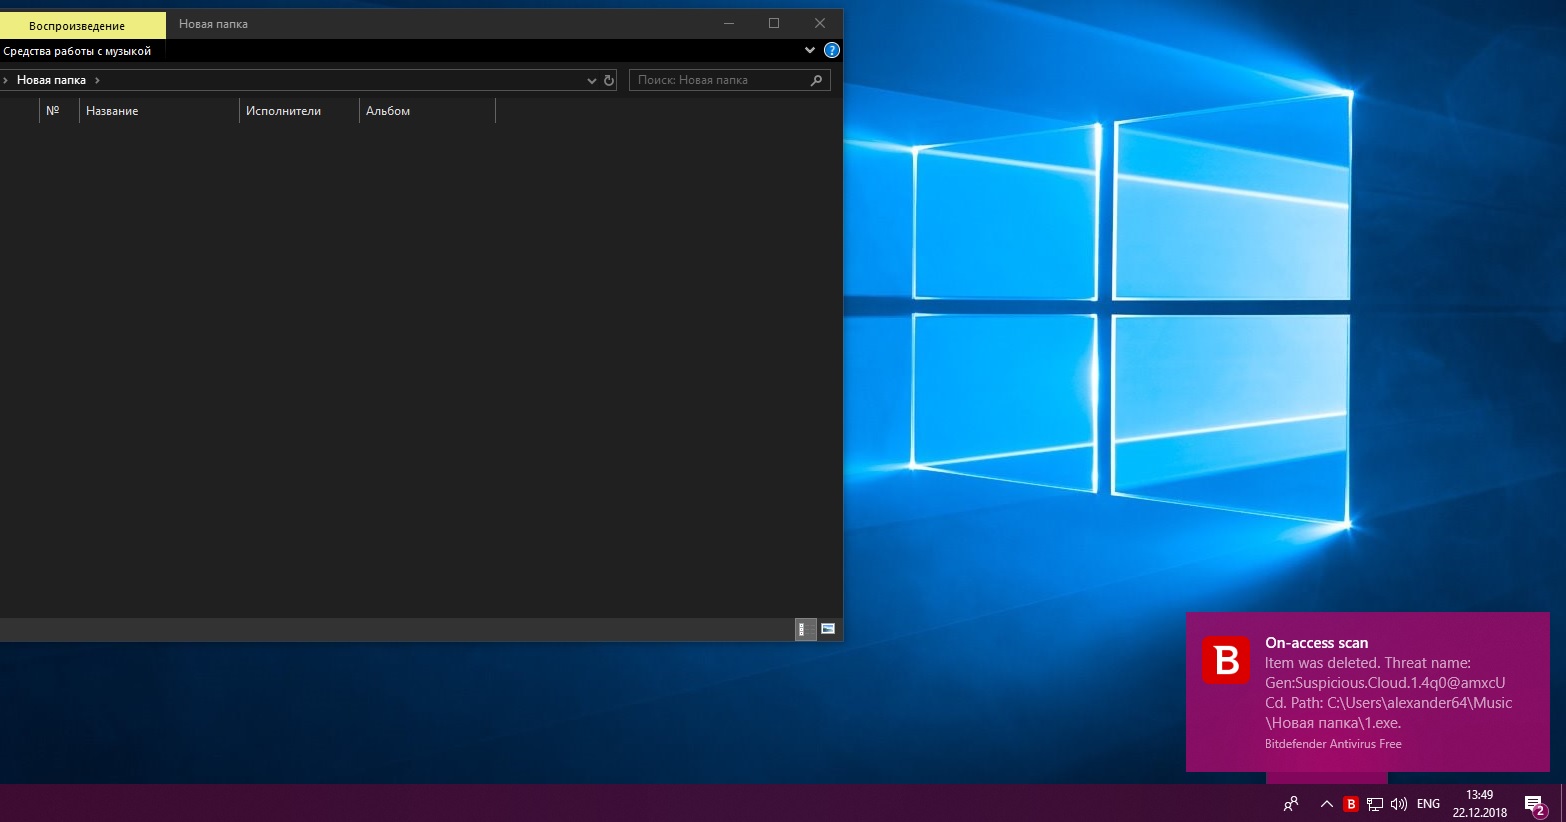
Task: Show hidden tray icons chevron
Action: click(1327, 804)
